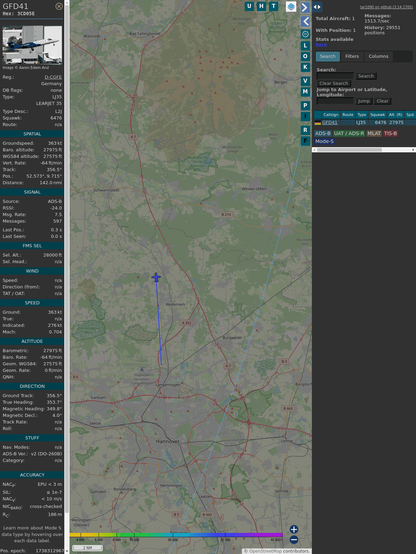This screenshot has width=416, height=554.
Task: Switch to the Search tab
Action: pyautogui.click(x=328, y=56)
